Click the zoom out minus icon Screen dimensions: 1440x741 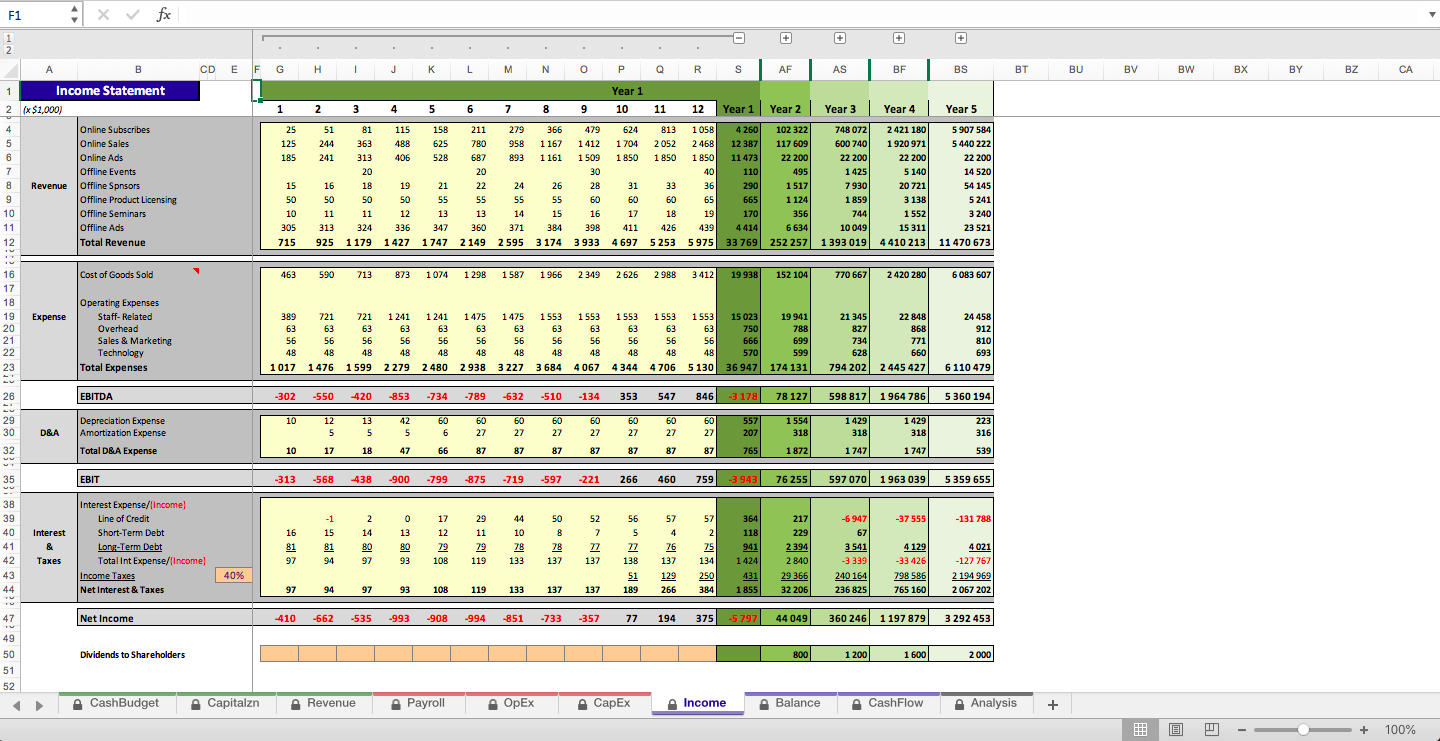click(x=1243, y=730)
